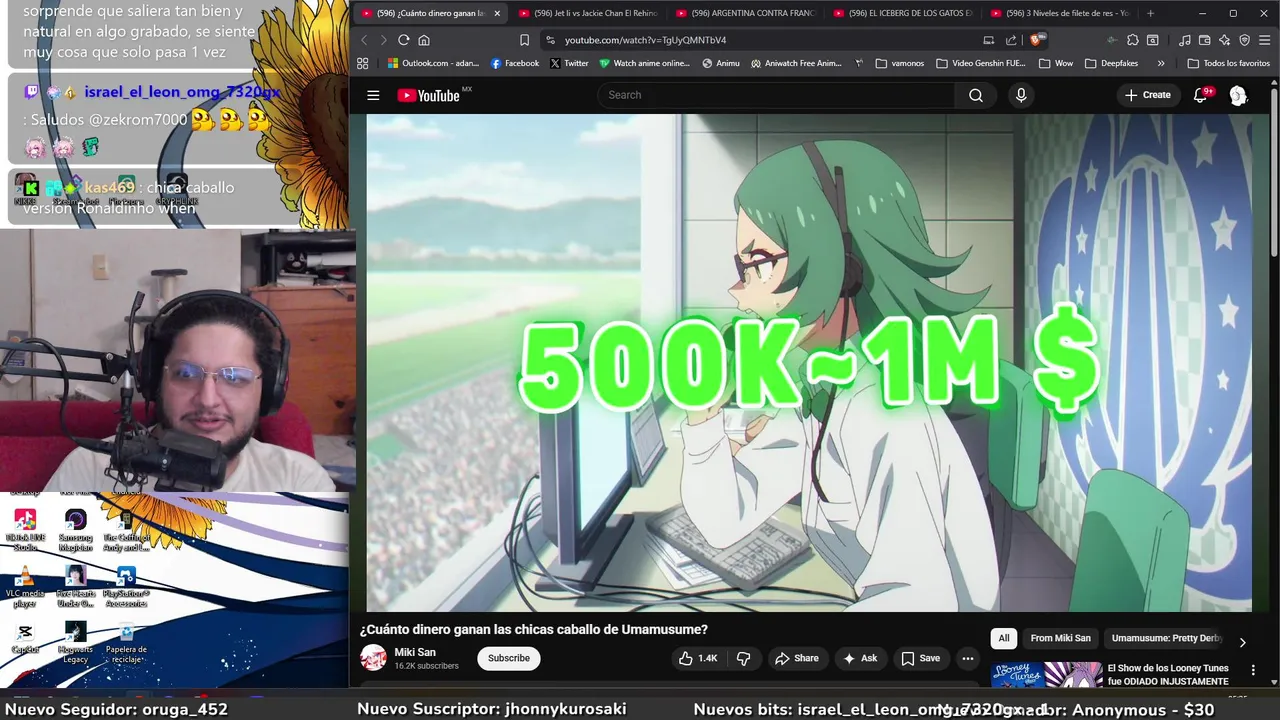Expand Todos los favoritos folder
Image resolution: width=1280 pixels, height=720 pixels.
tap(1228, 63)
